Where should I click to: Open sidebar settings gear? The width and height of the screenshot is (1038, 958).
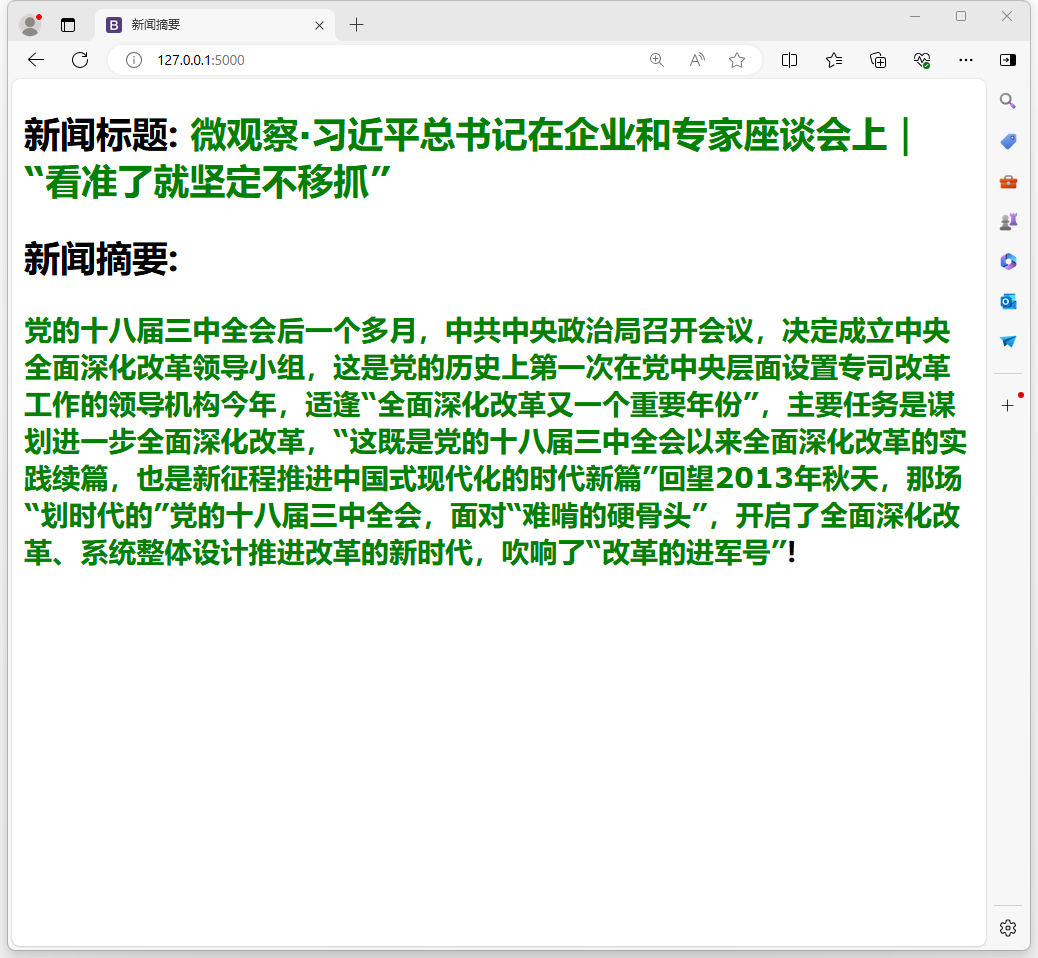click(x=1008, y=928)
